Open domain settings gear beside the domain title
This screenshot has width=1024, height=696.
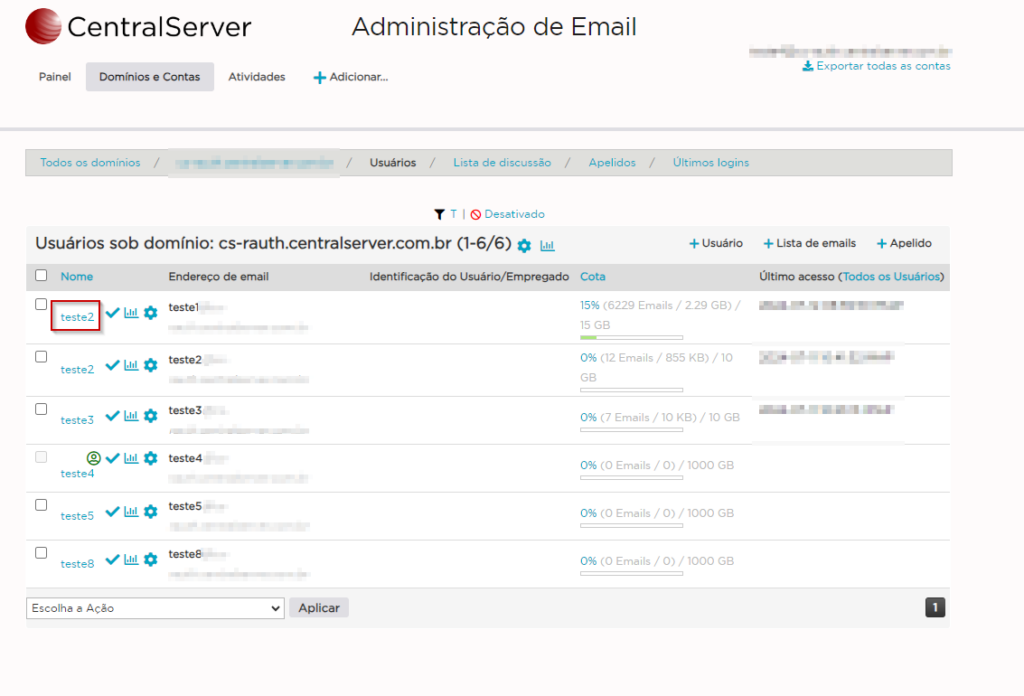coord(524,245)
